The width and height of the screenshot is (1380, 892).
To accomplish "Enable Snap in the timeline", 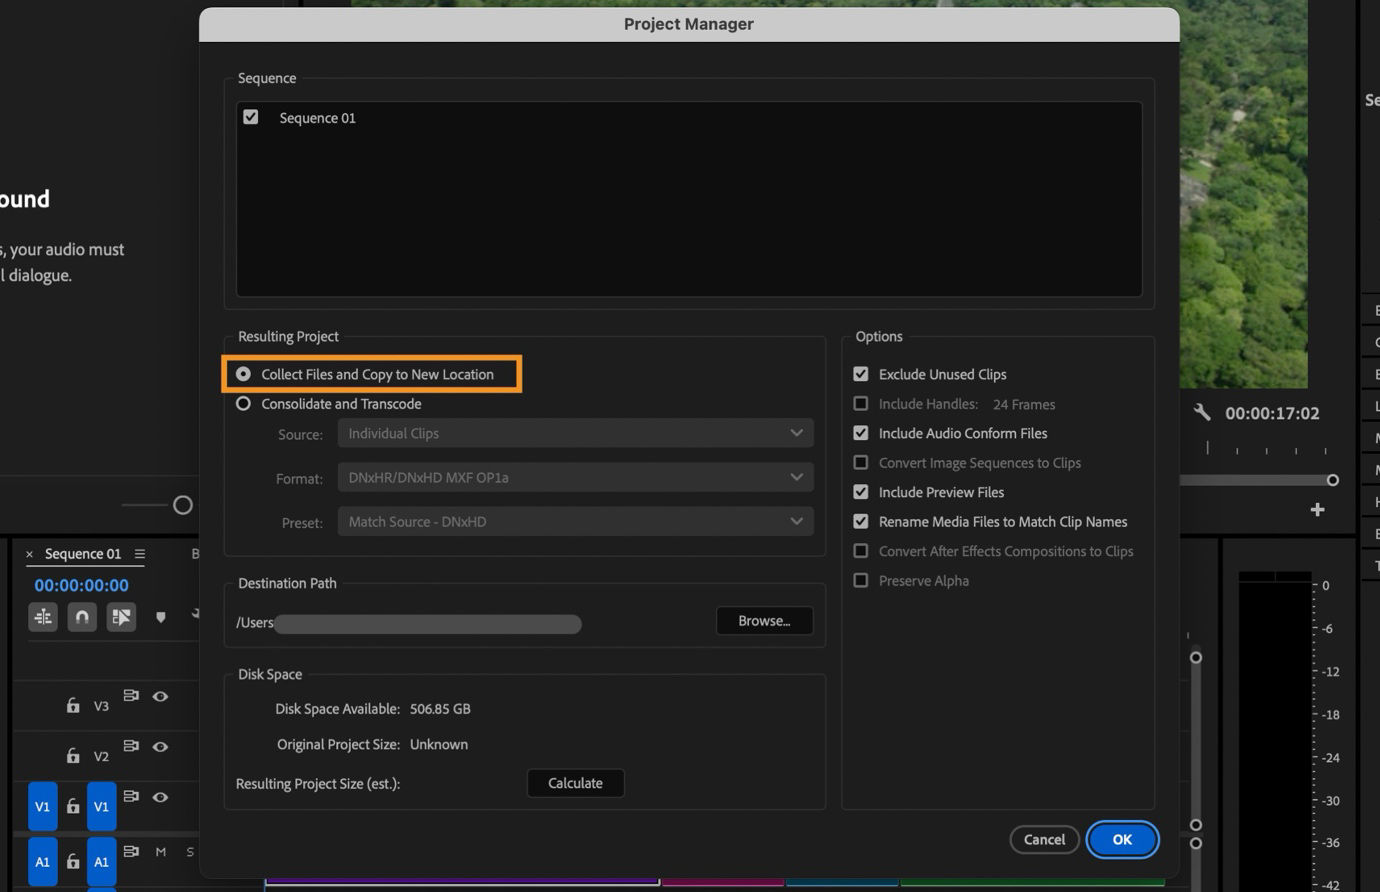I will click(x=81, y=617).
